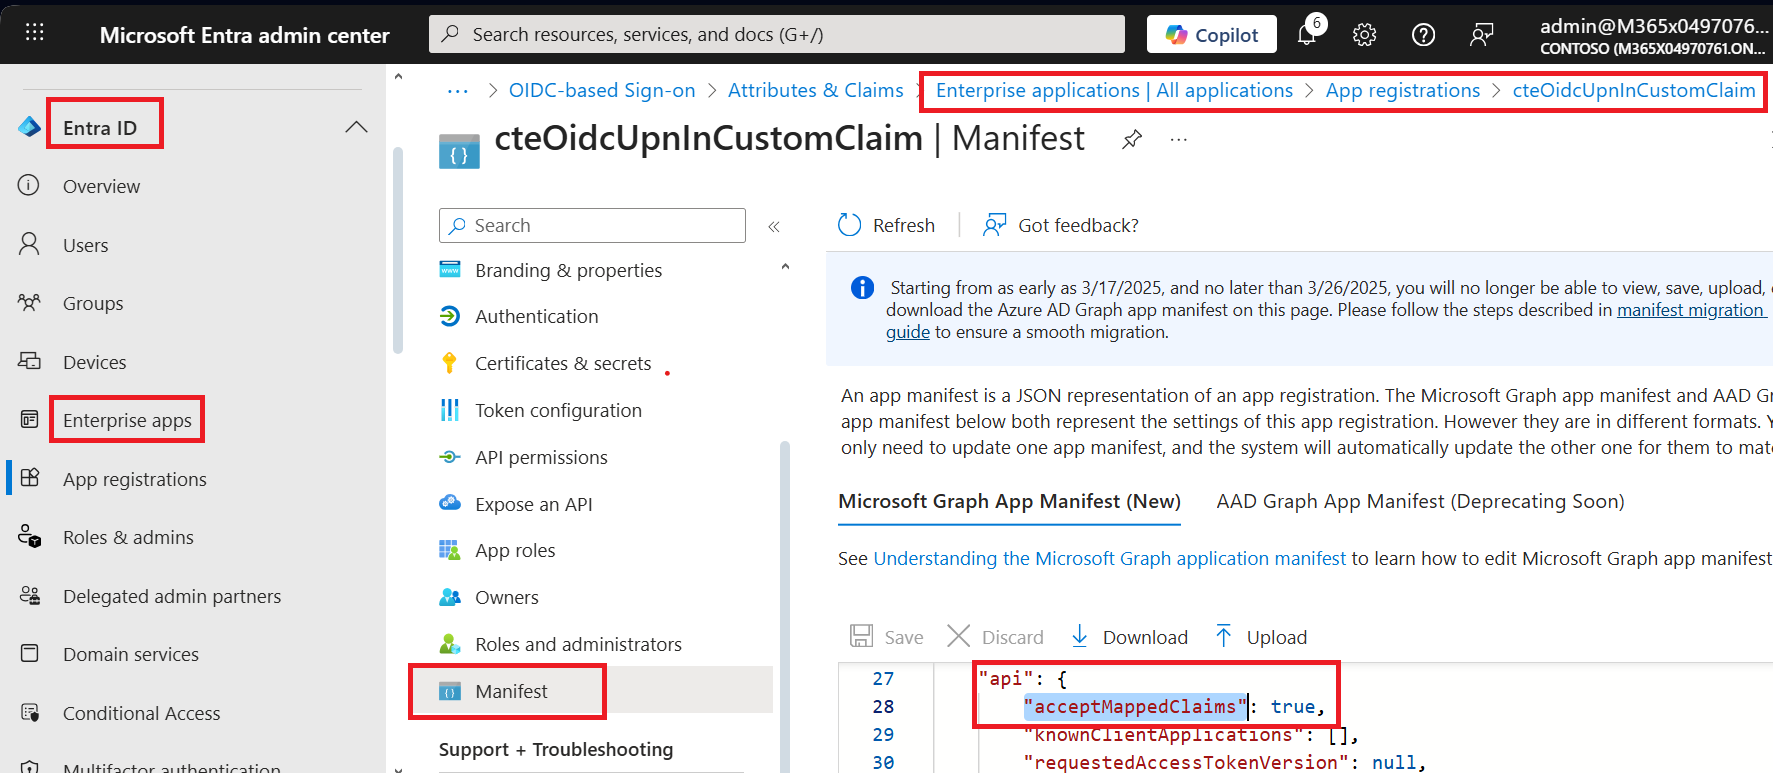Discard manifest changes

tap(995, 637)
